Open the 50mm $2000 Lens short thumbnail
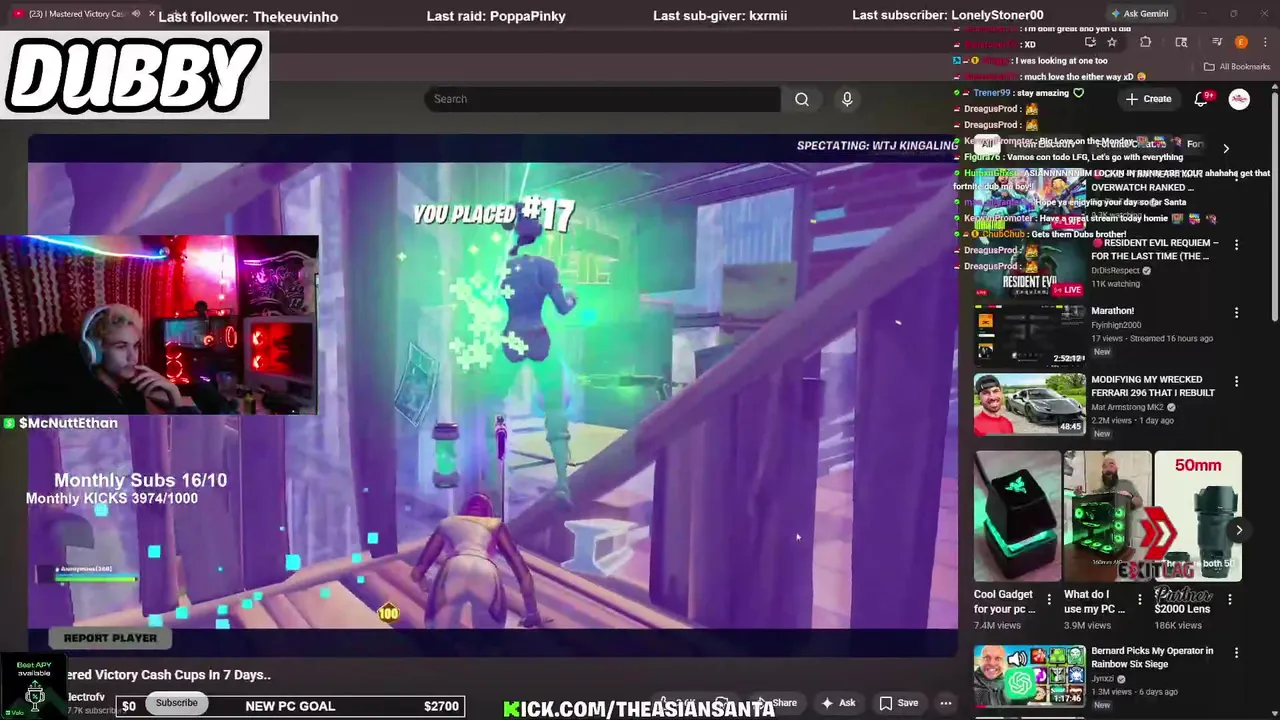The height and width of the screenshot is (720, 1280). coord(1198,516)
